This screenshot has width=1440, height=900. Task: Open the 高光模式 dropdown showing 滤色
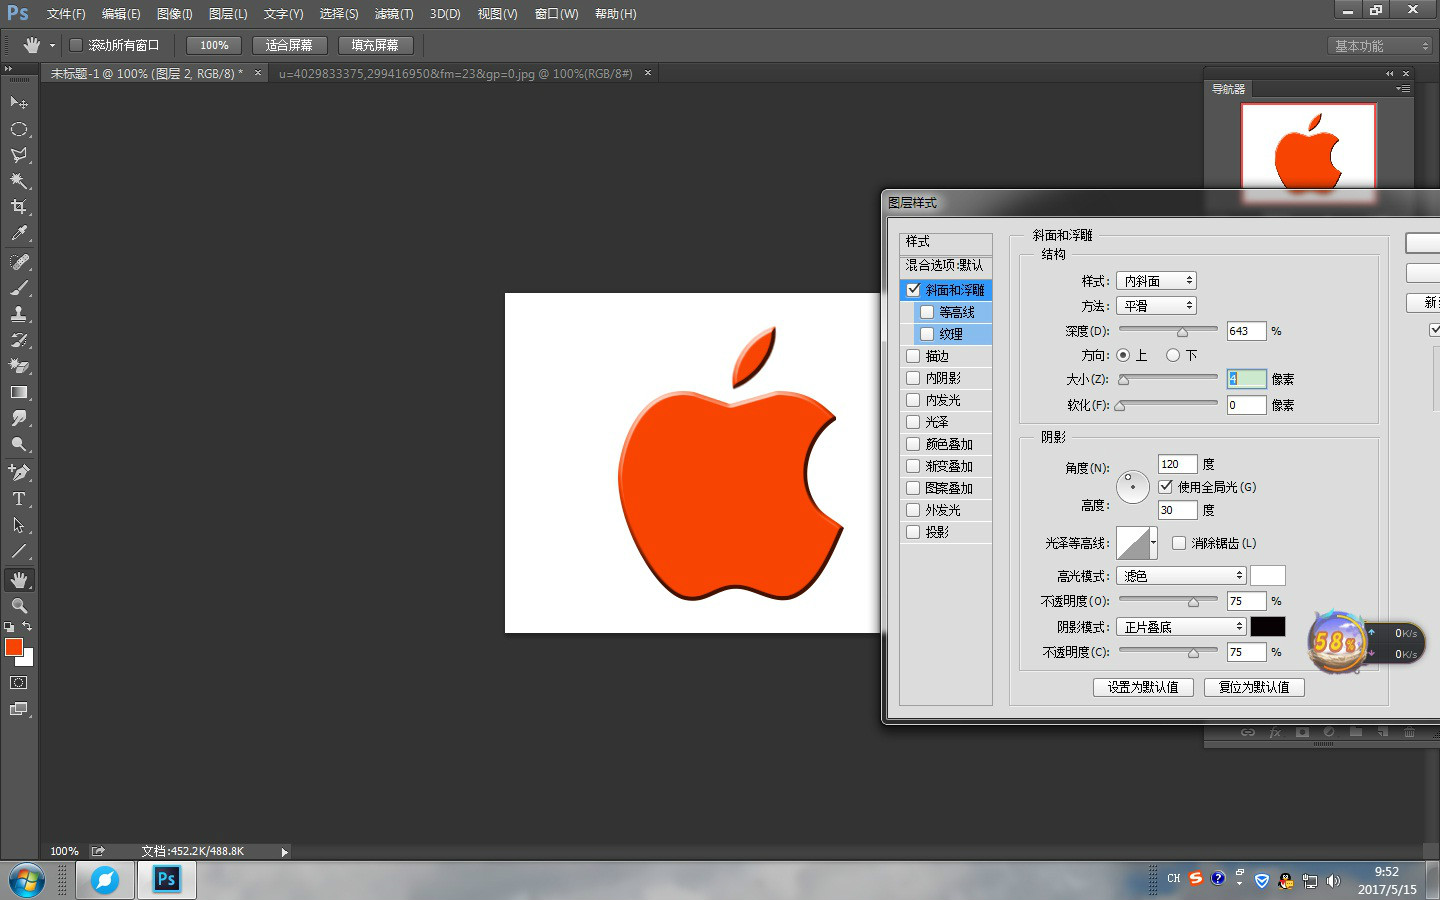pos(1181,576)
